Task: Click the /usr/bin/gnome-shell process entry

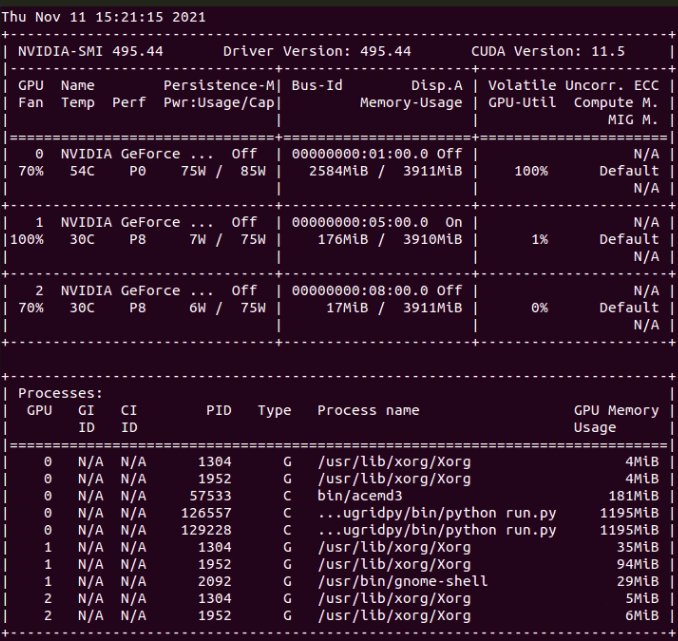Action: (401, 581)
